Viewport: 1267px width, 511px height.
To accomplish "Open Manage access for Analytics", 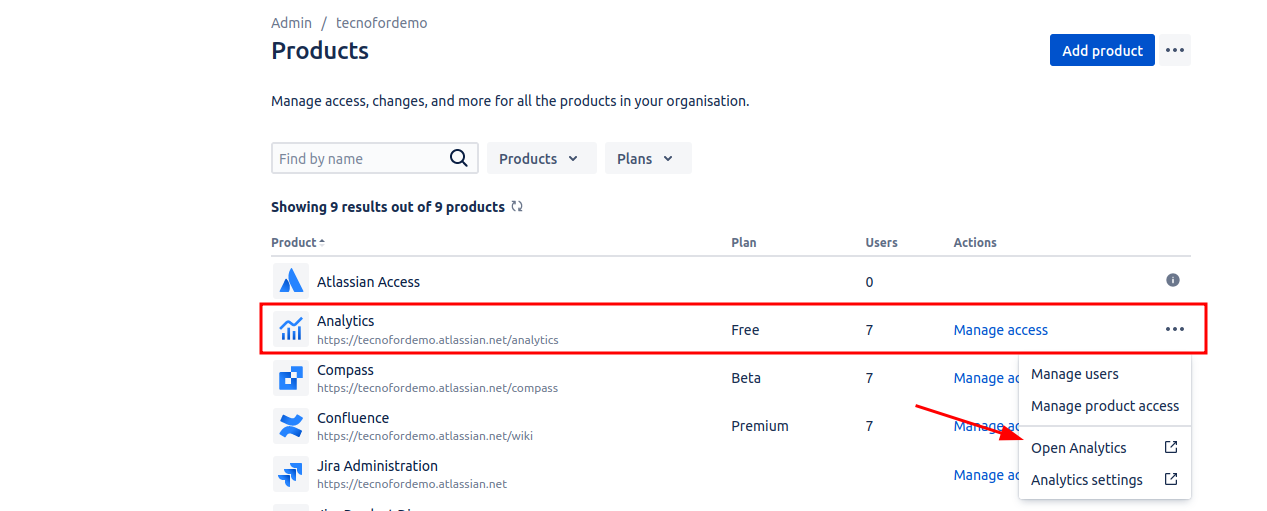I will [1000, 330].
